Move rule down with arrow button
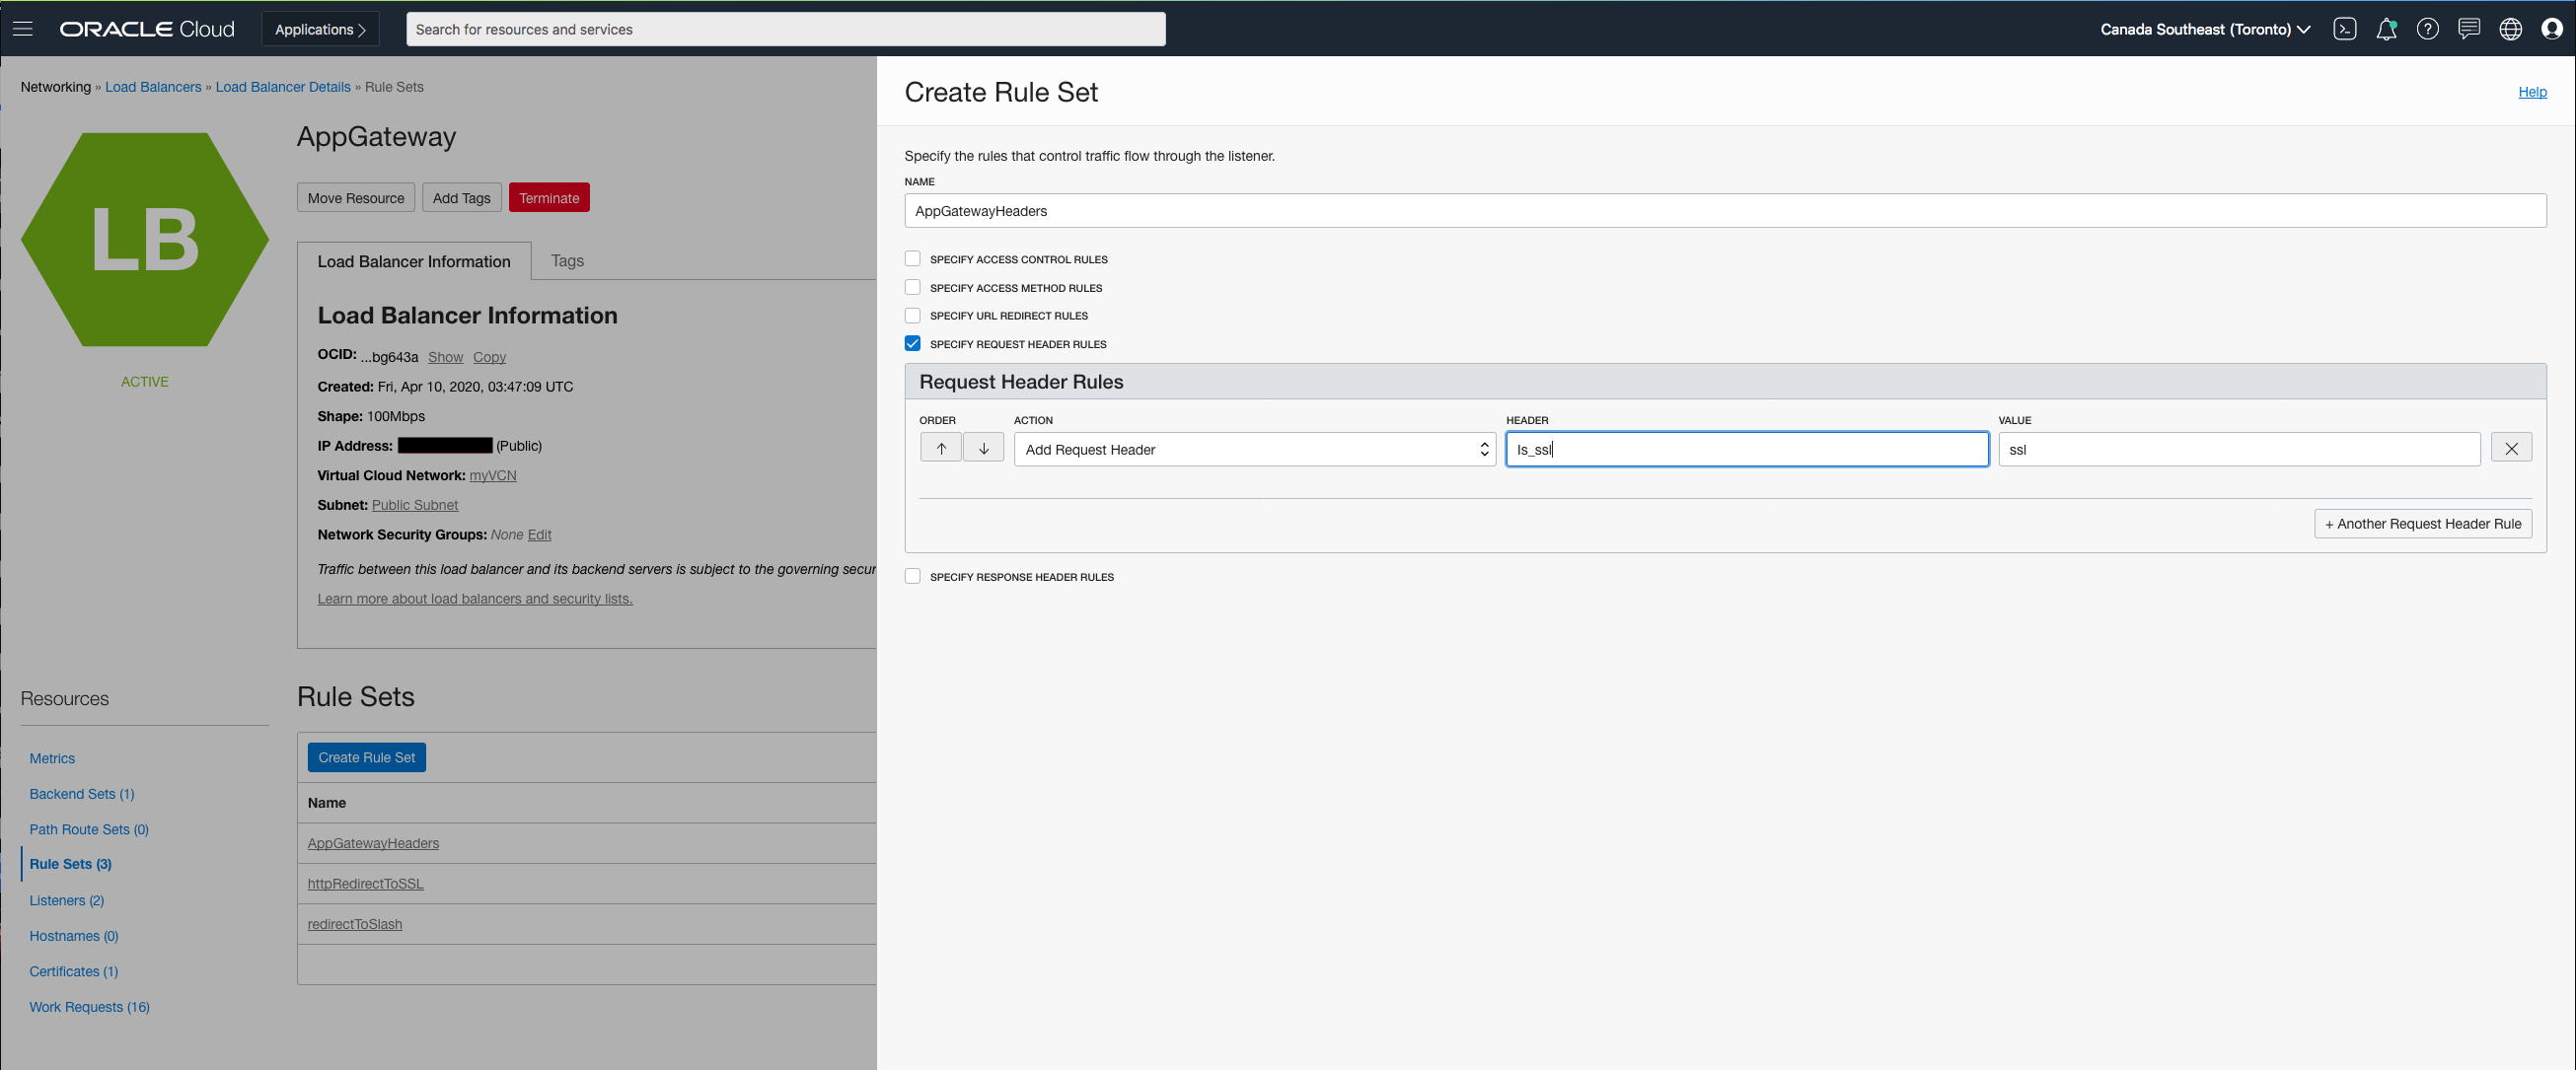This screenshot has height=1070, width=2576. point(983,448)
